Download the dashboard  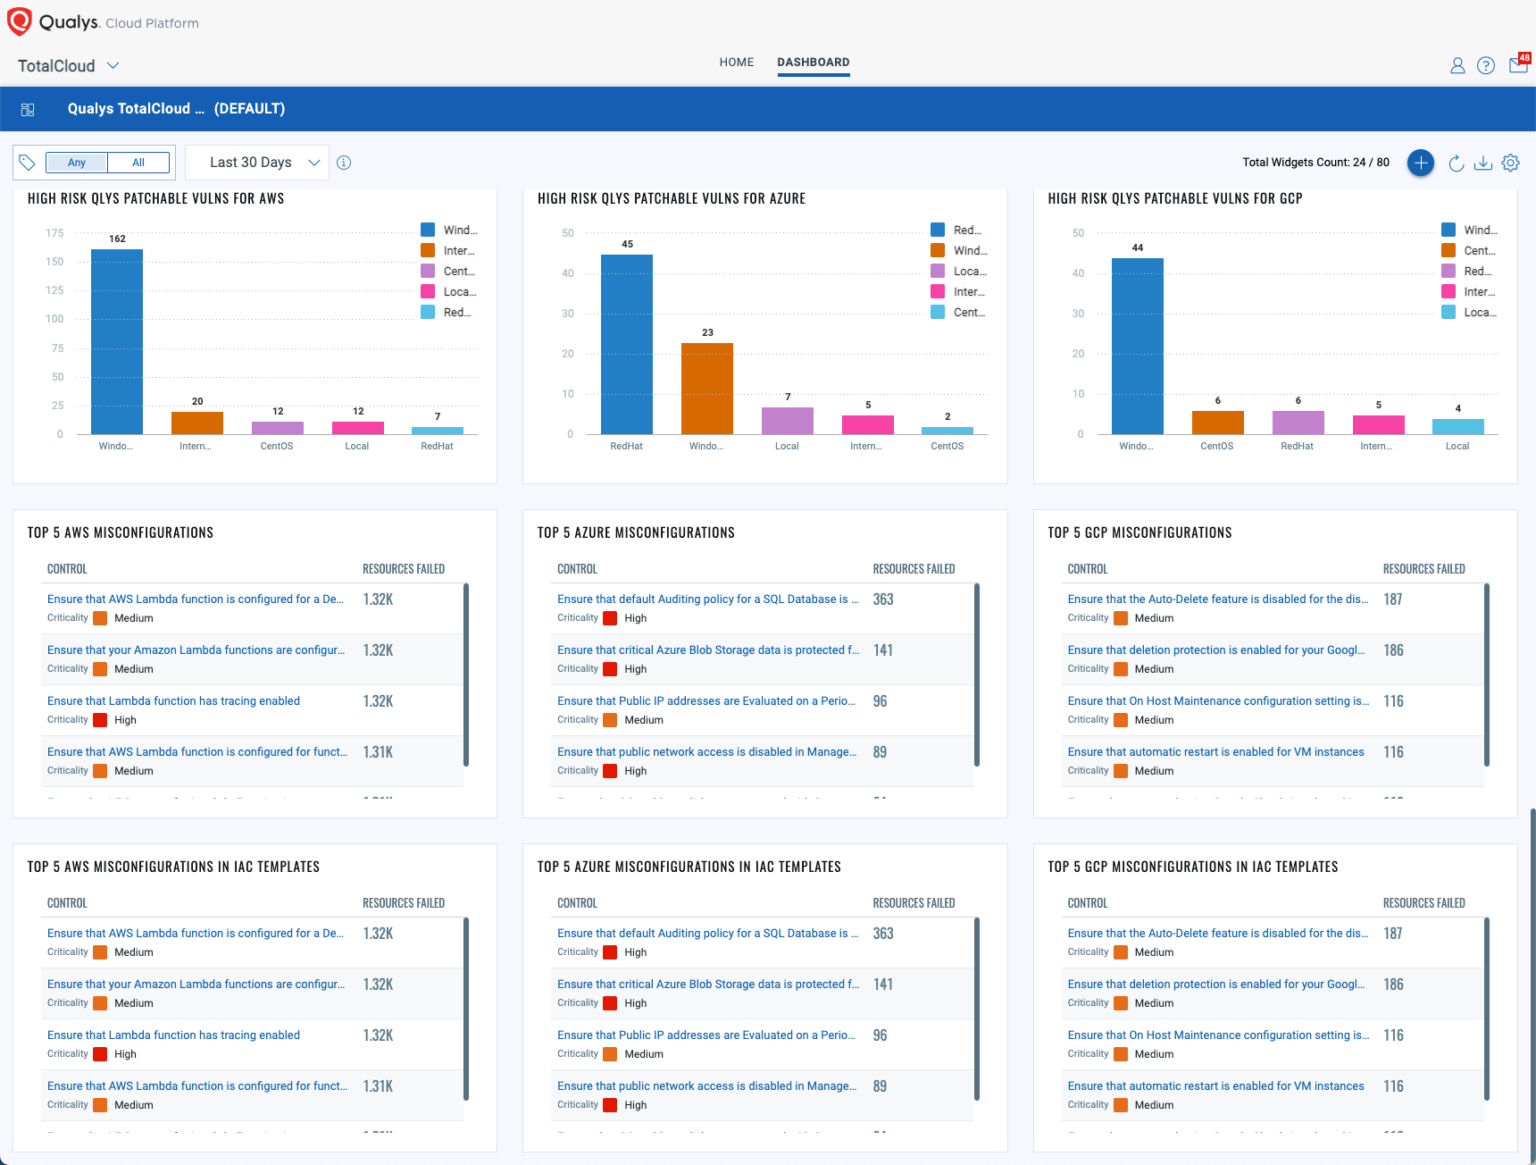tap(1484, 163)
